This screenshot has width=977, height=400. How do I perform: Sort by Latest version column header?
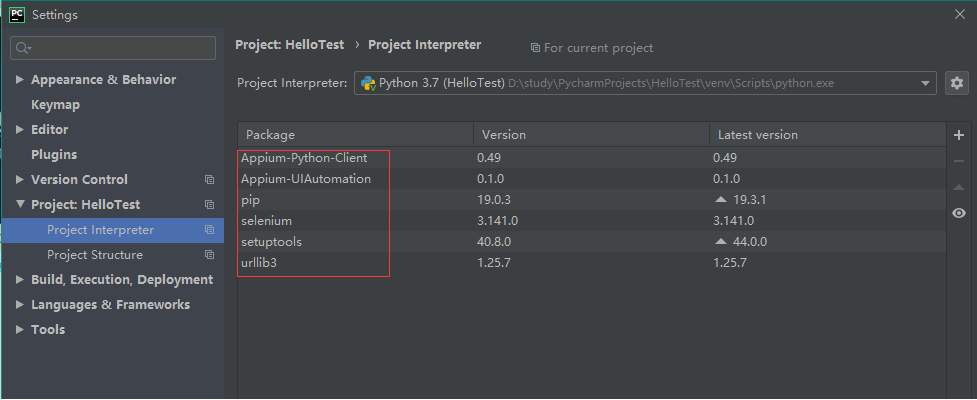[757, 135]
